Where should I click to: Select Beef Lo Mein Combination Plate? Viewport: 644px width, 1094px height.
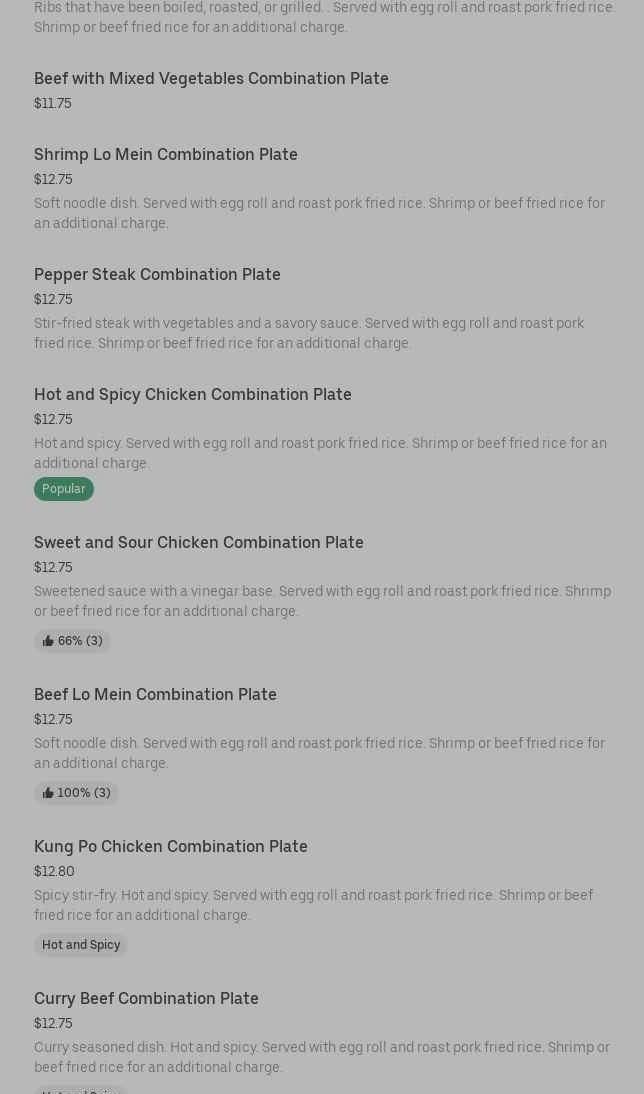(x=155, y=694)
